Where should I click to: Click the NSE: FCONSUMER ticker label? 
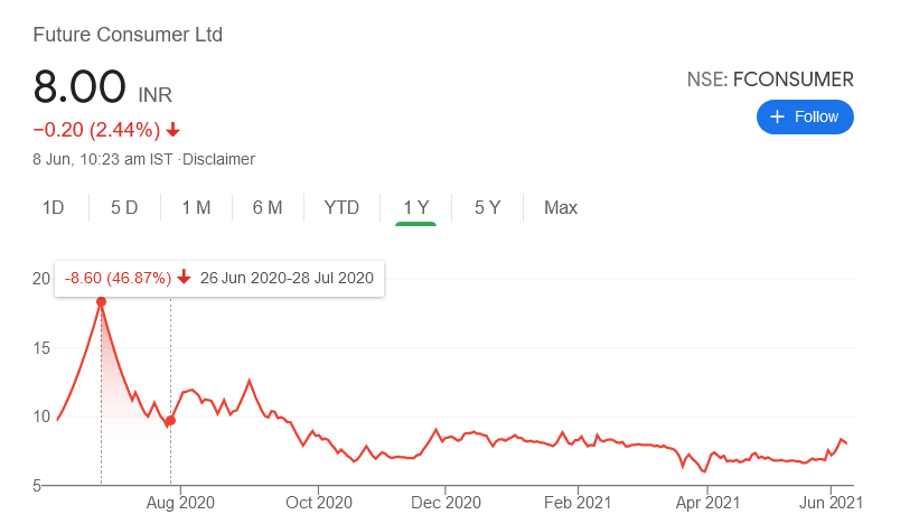click(x=770, y=79)
